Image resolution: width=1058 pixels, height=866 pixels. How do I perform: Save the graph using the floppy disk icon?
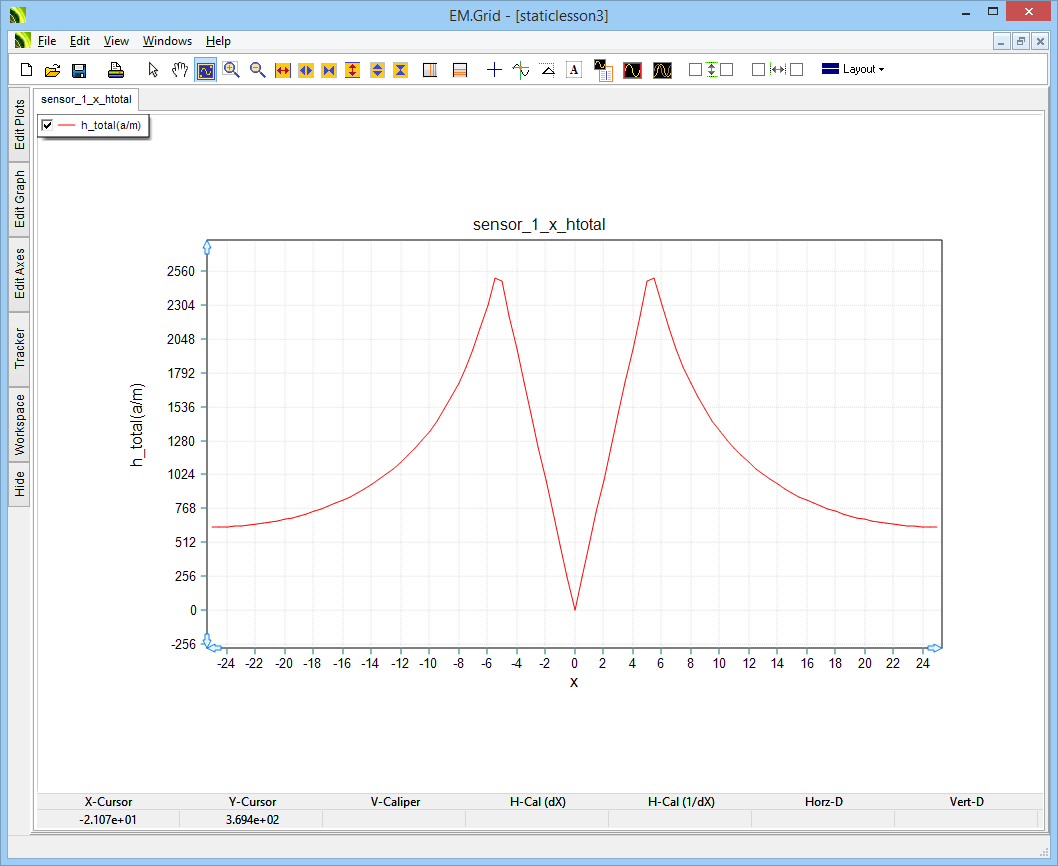click(x=79, y=70)
